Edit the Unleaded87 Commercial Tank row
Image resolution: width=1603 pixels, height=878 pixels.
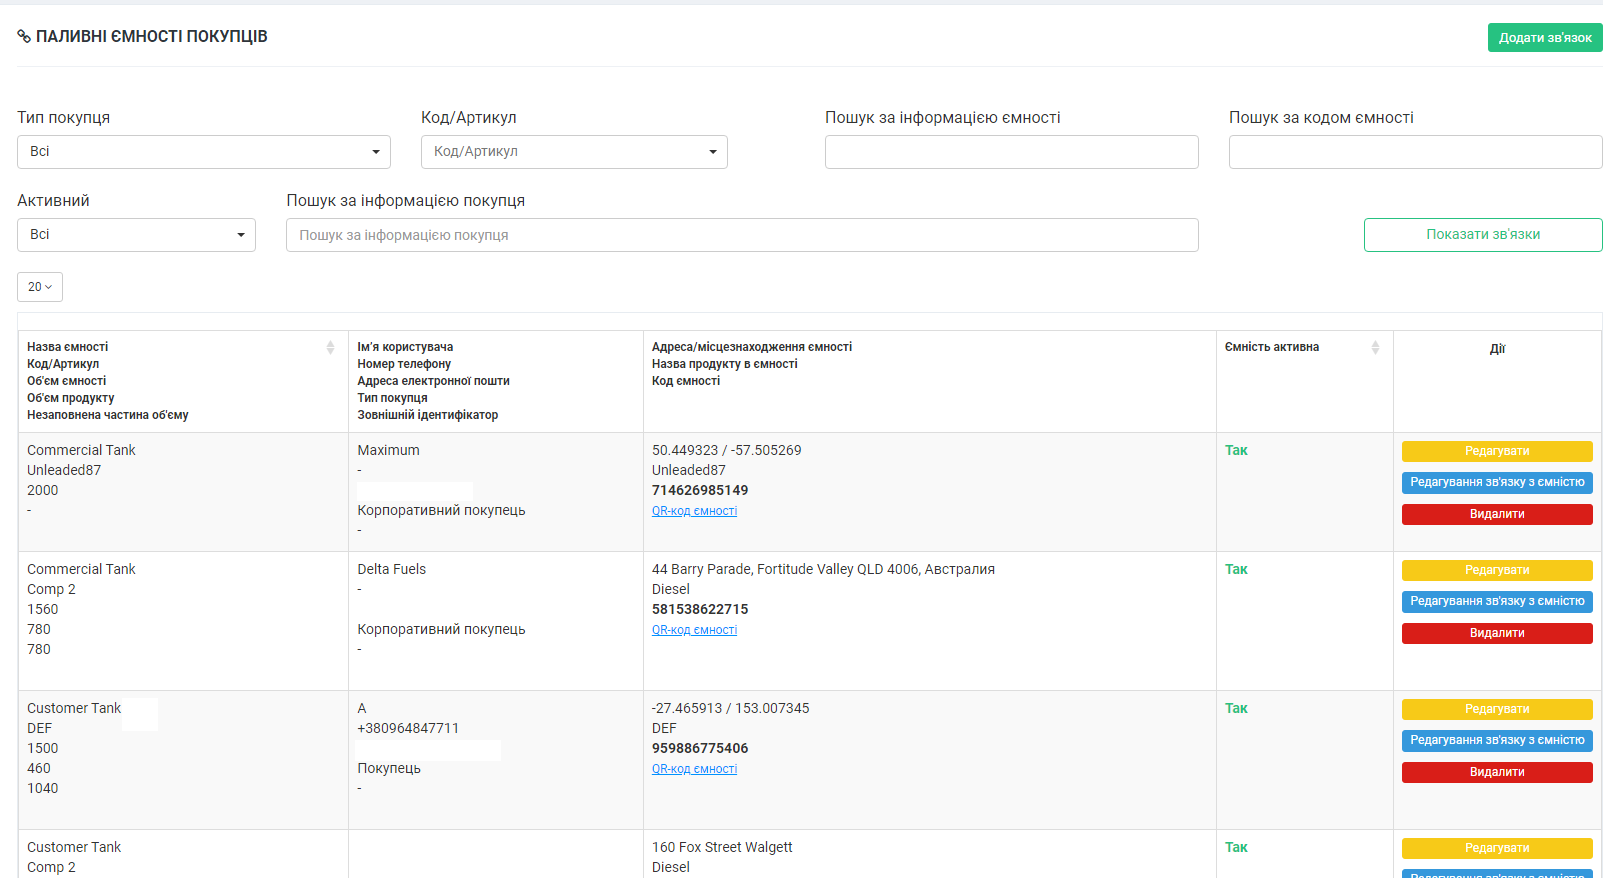coord(1496,451)
